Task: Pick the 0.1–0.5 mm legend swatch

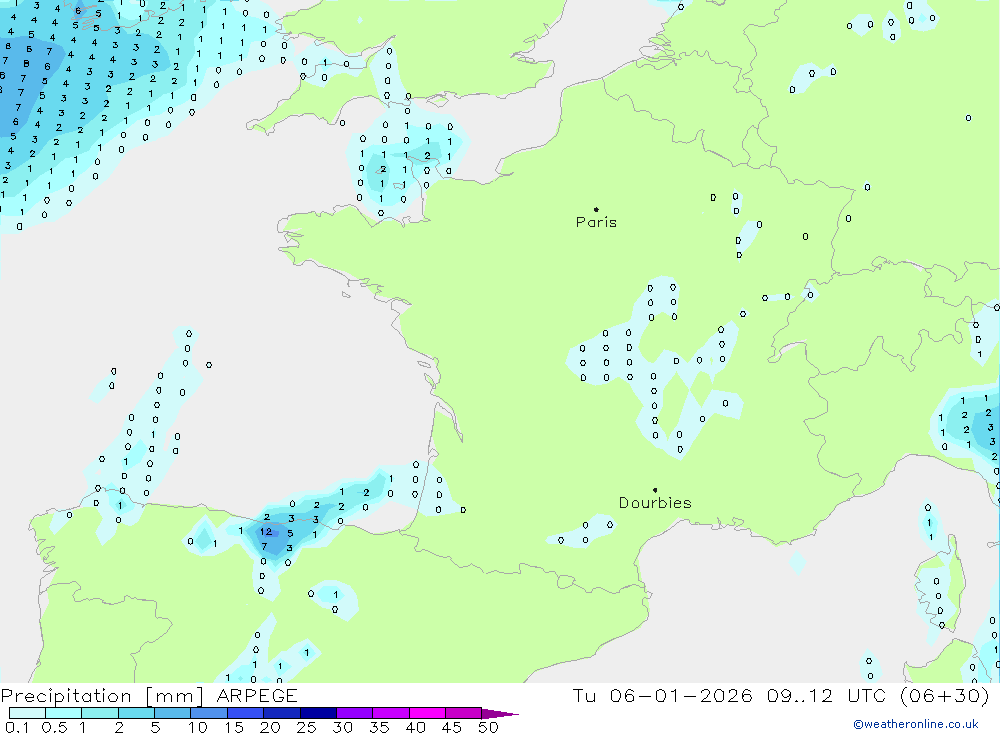Action: point(27,713)
